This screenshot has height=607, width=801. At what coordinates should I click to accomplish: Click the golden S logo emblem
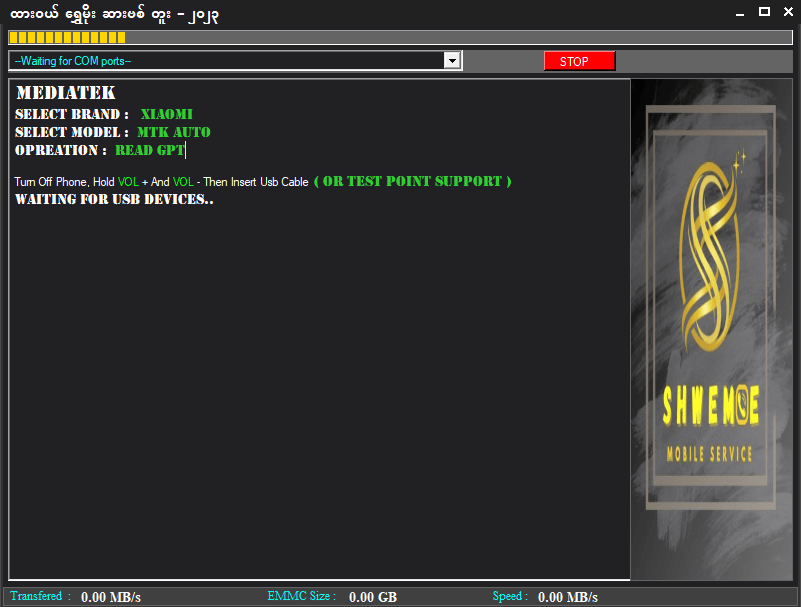(710, 258)
